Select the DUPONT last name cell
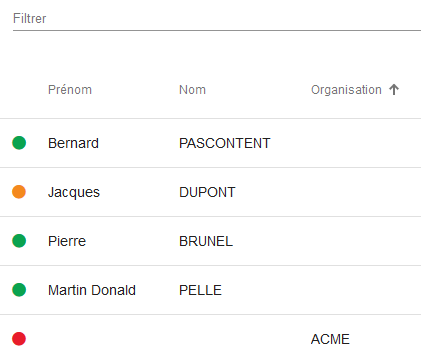Screen dimensions: 421x362 207,192
